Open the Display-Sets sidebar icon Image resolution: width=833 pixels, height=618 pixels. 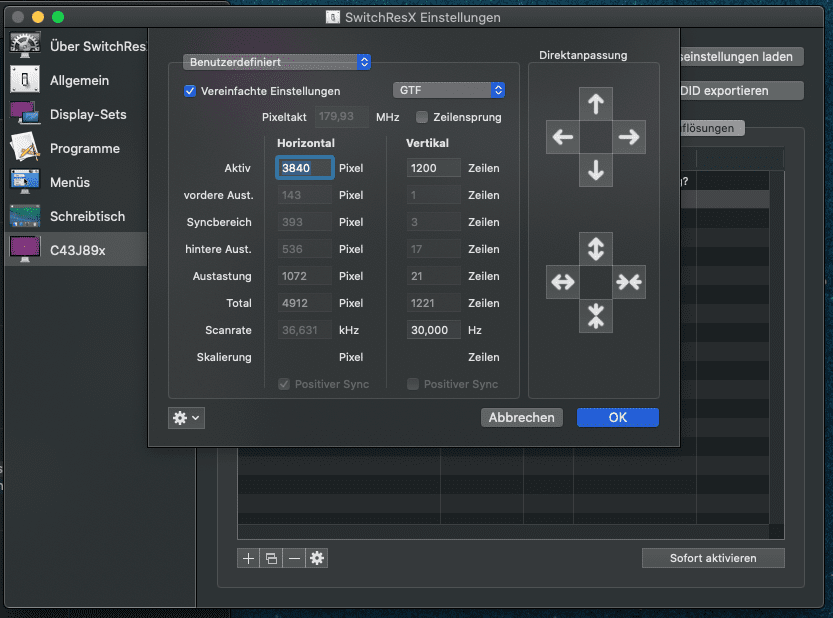coord(24,114)
